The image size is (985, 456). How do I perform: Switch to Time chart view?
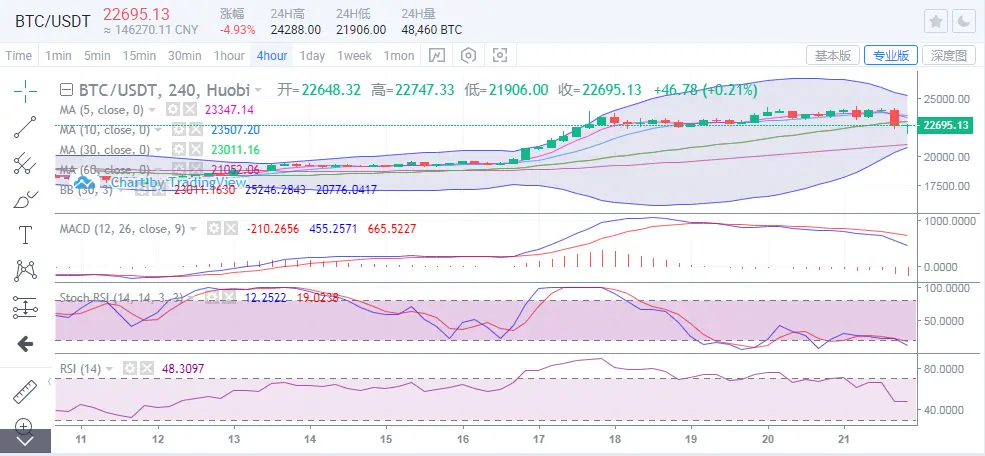tap(18, 55)
